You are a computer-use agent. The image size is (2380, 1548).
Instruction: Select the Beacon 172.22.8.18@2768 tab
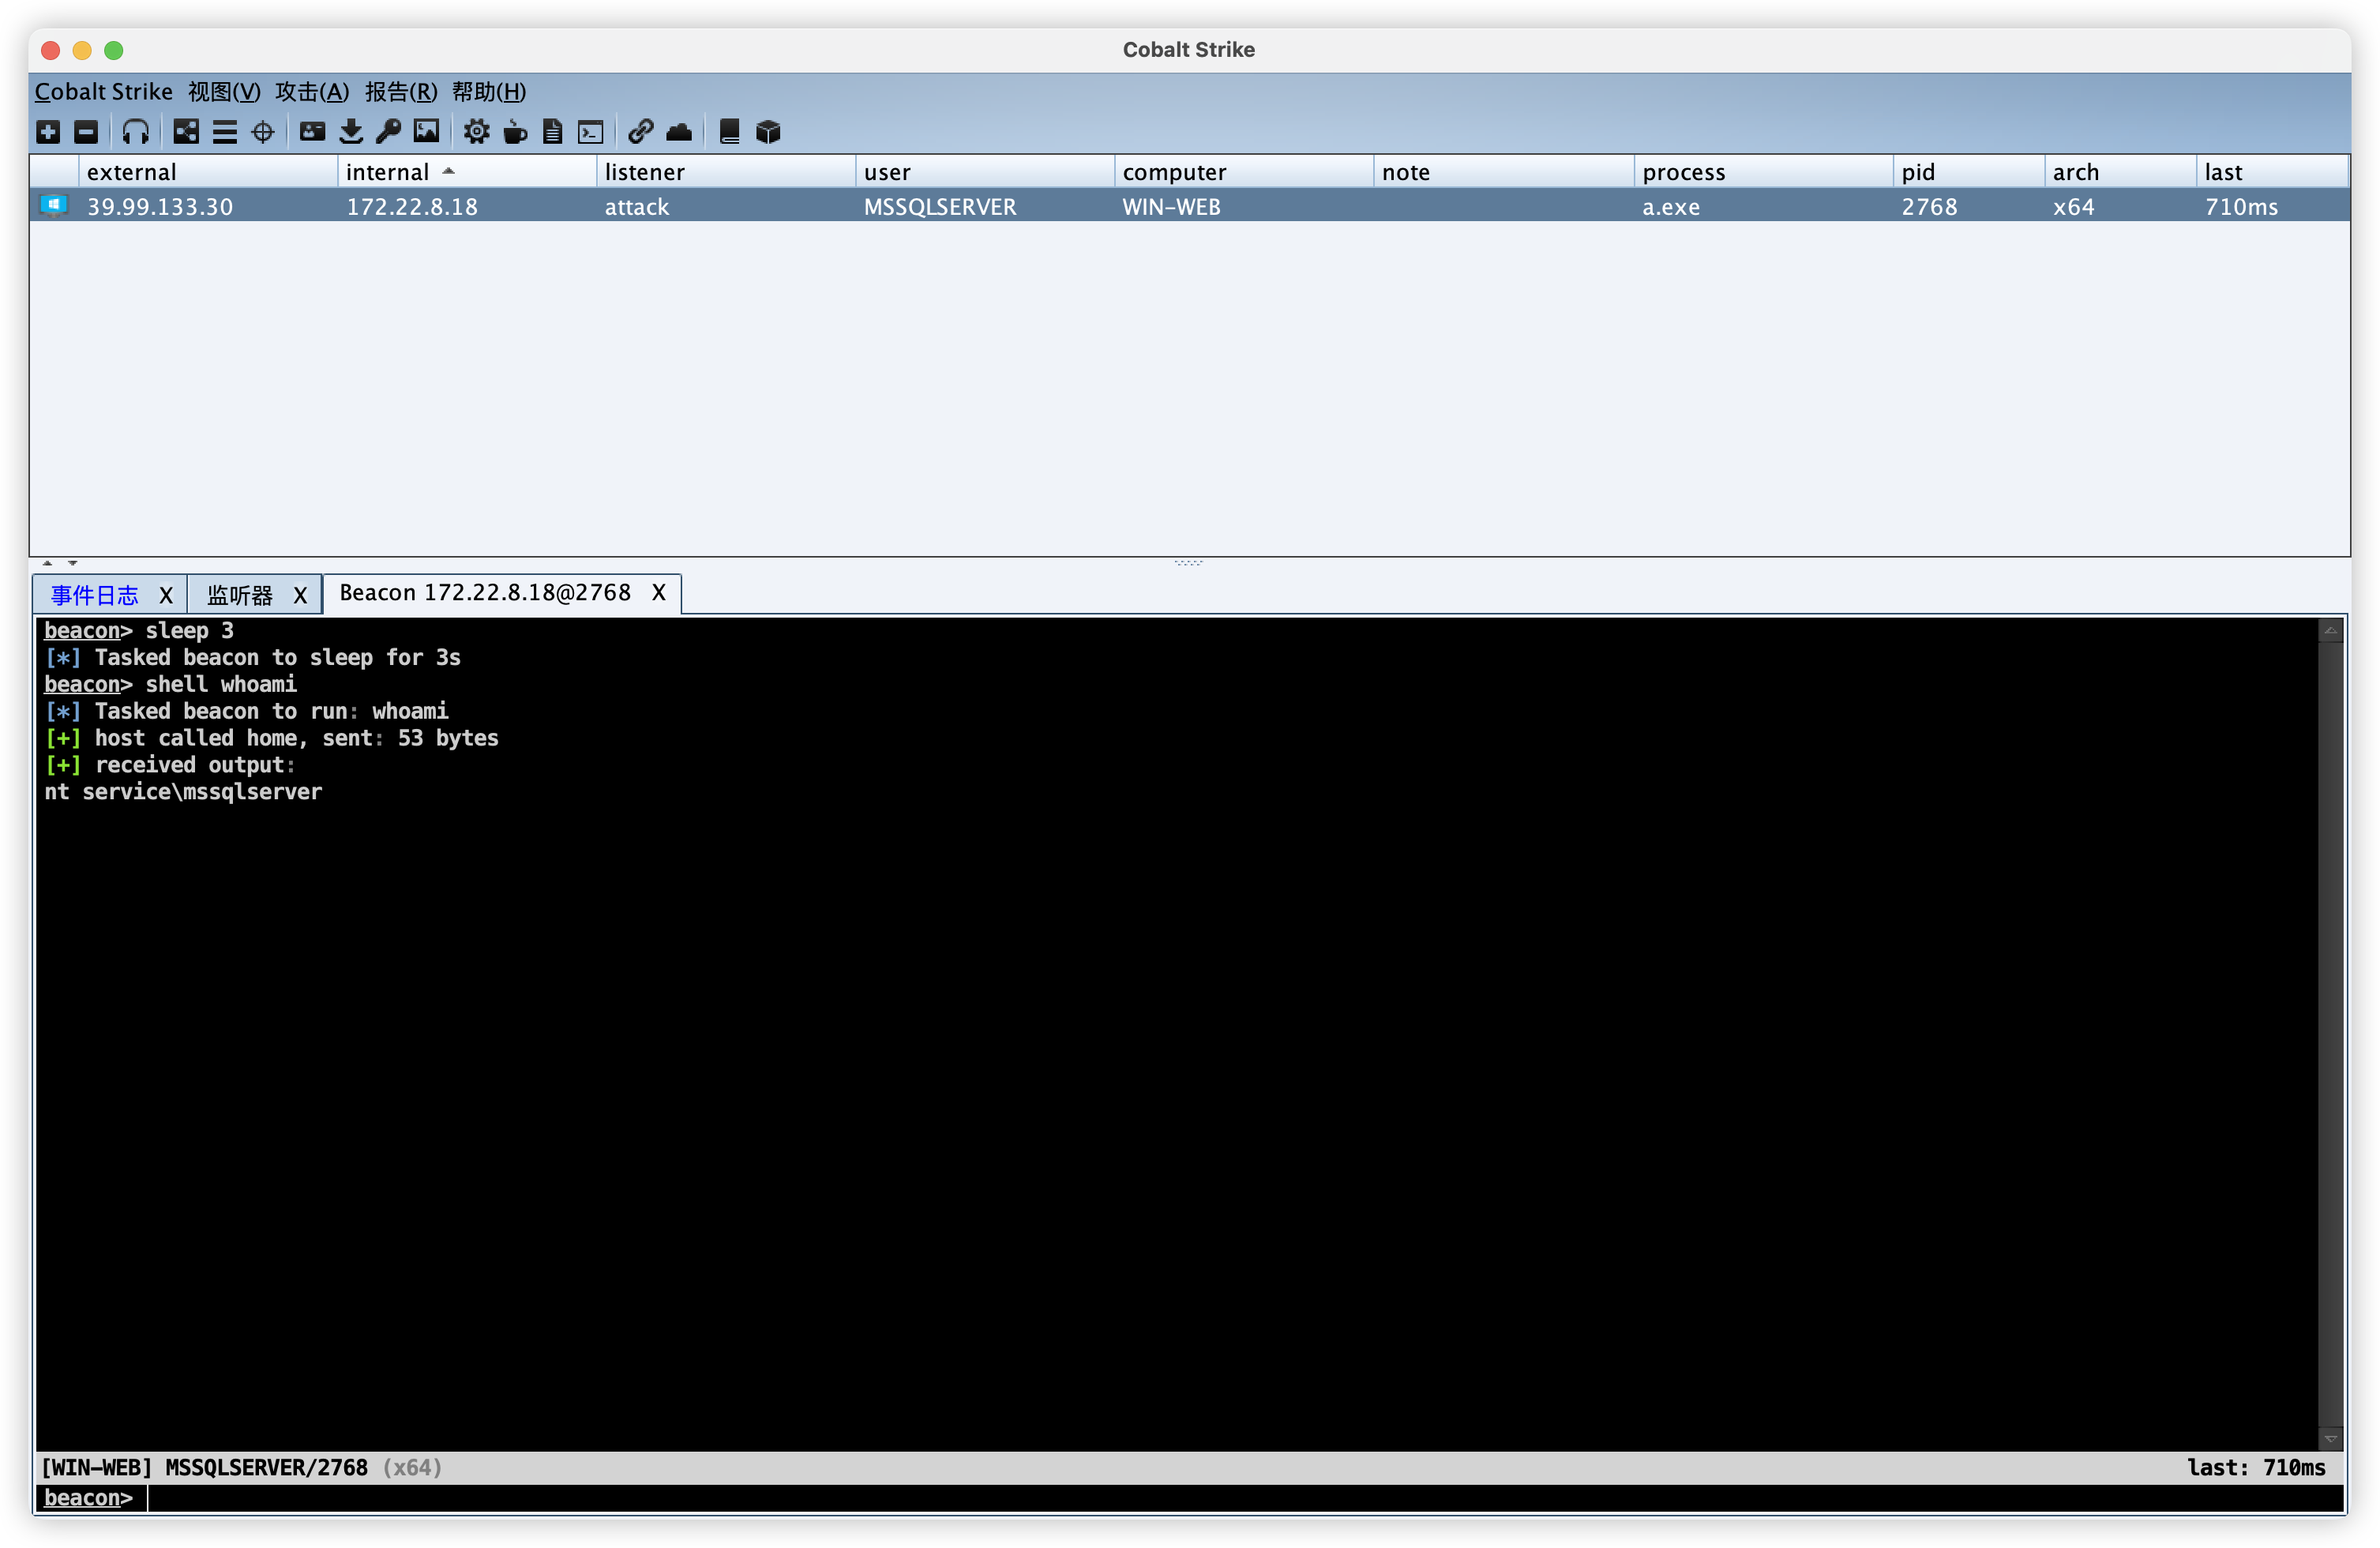[x=485, y=593]
